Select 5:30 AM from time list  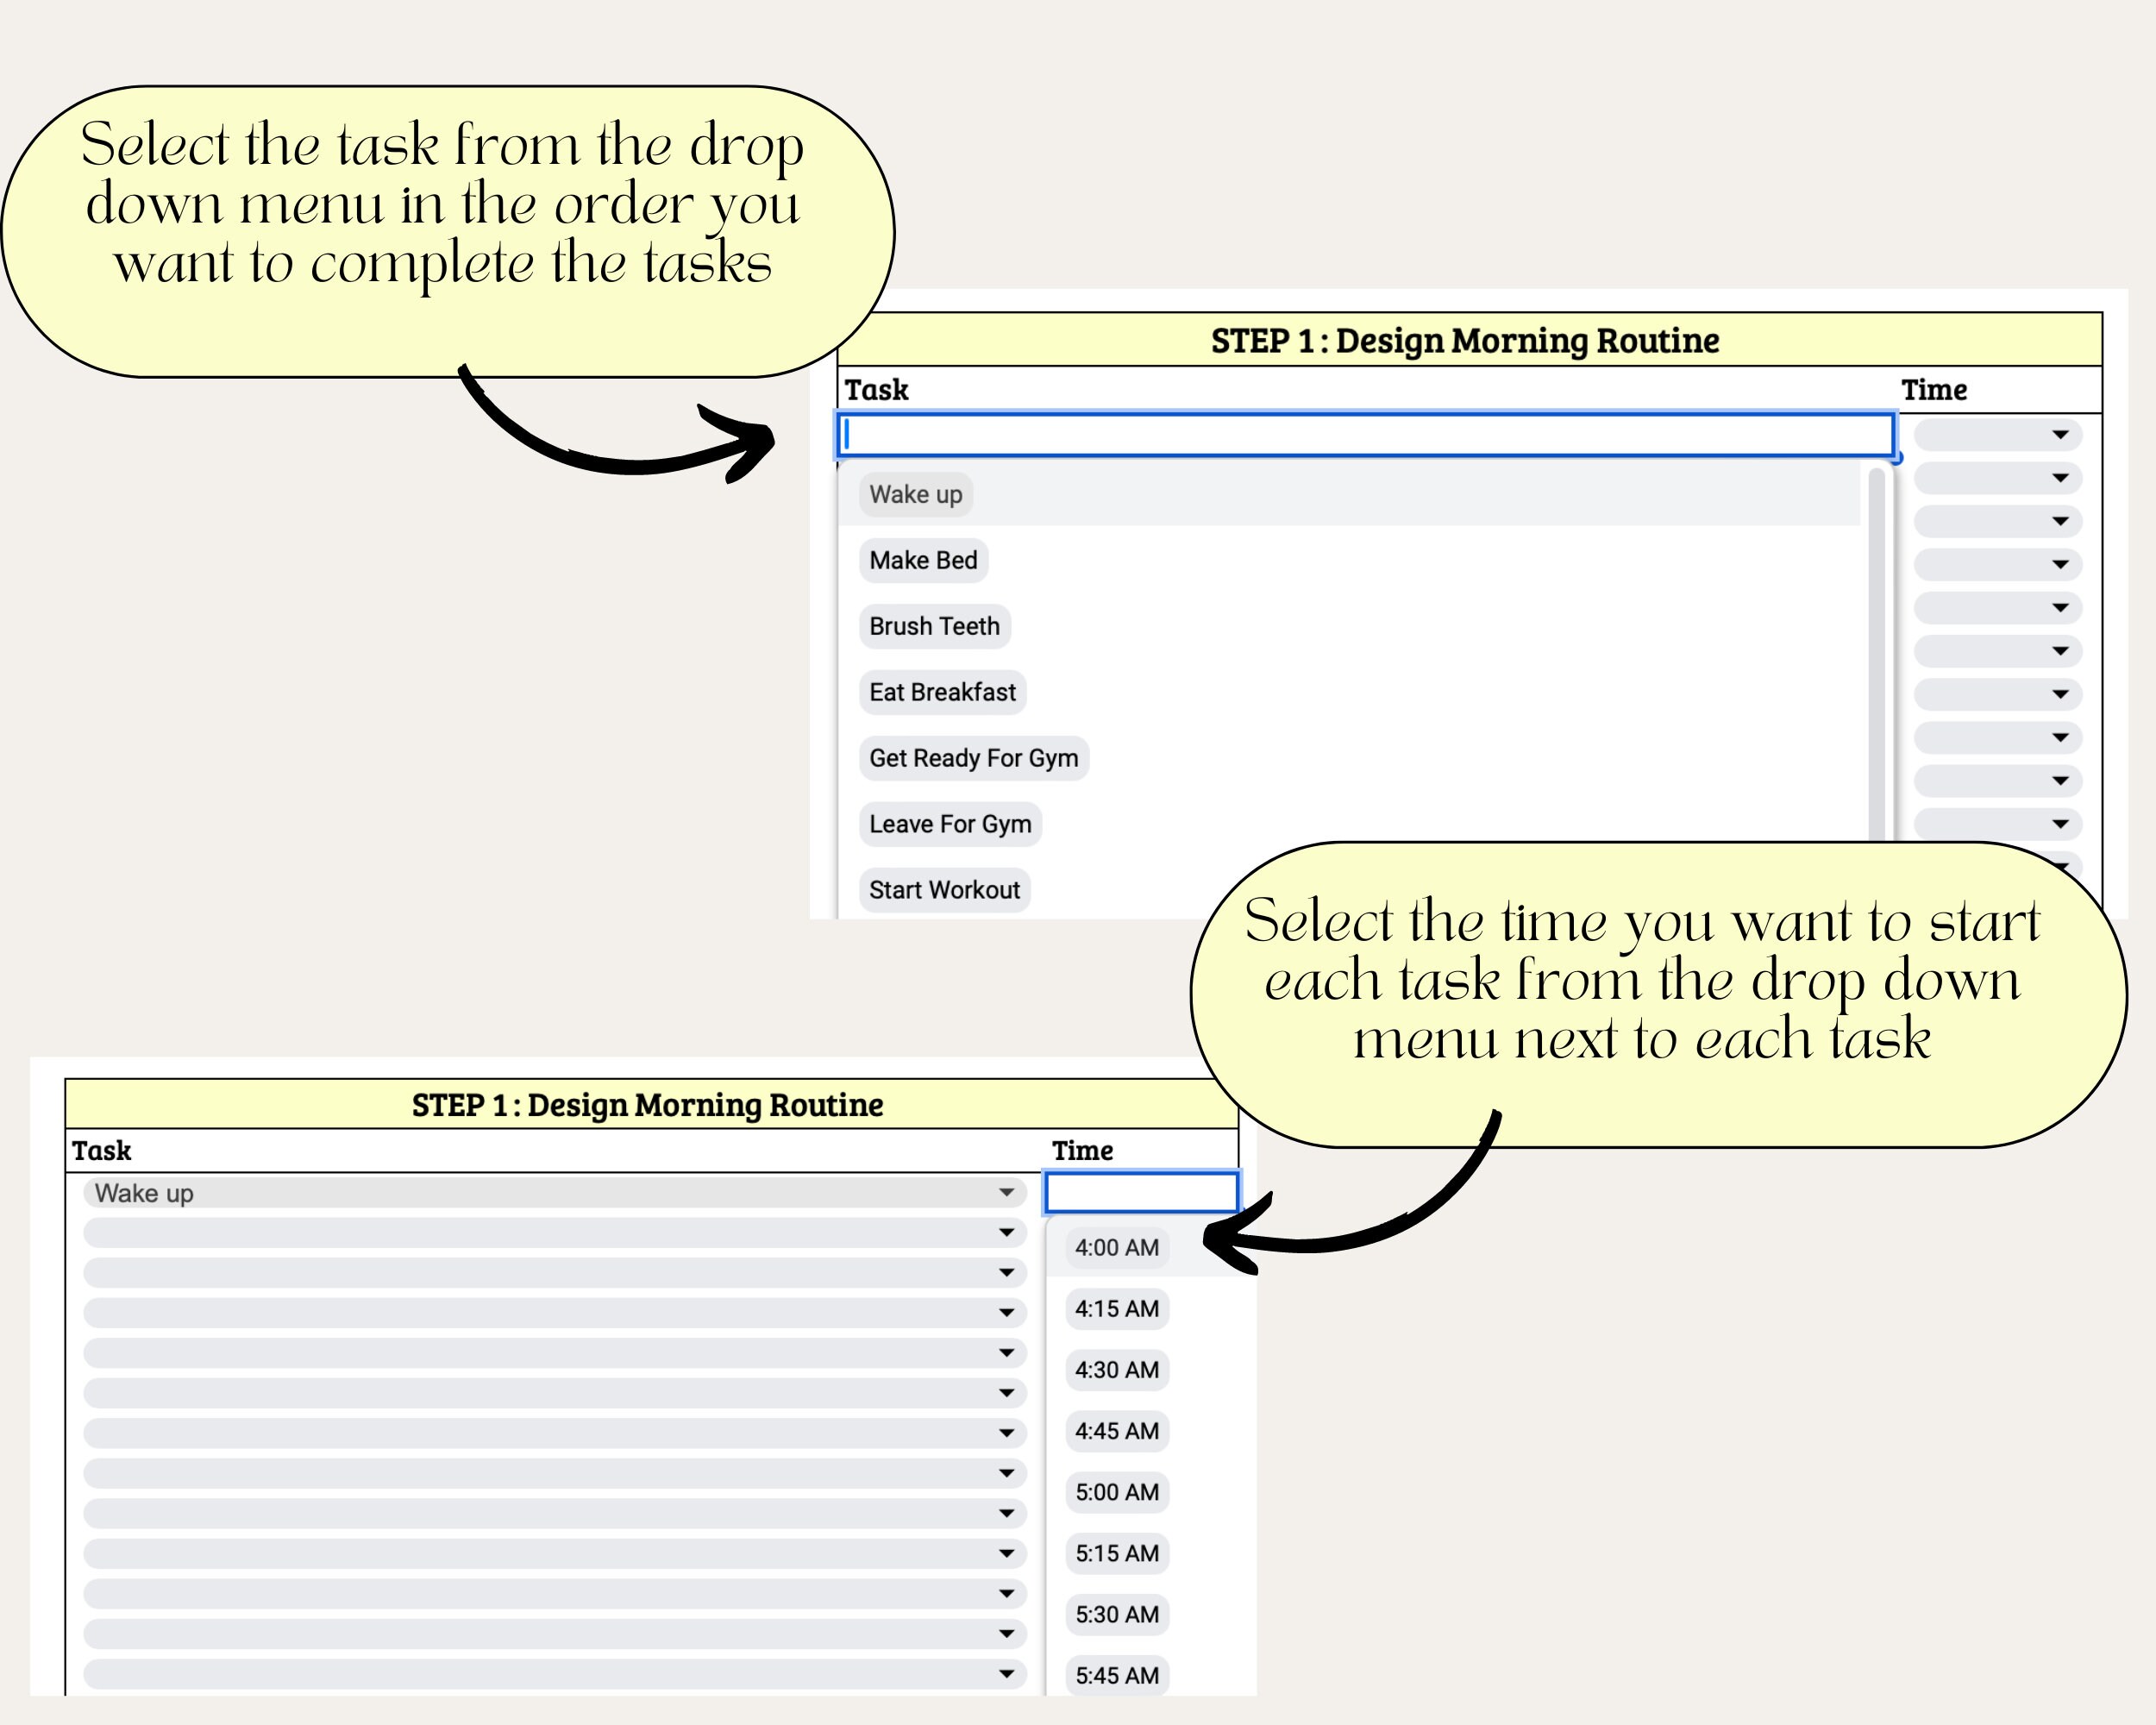pyautogui.click(x=1117, y=1615)
